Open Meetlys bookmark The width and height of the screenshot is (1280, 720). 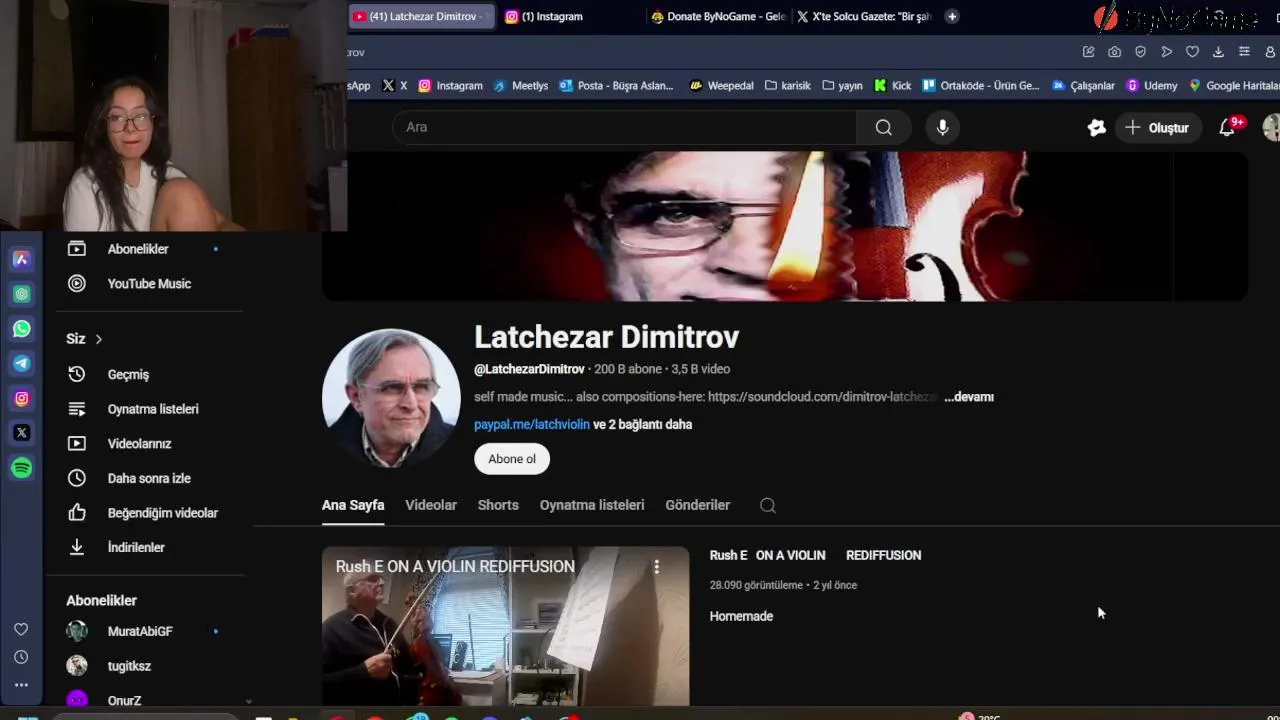click(x=520, y=86)
